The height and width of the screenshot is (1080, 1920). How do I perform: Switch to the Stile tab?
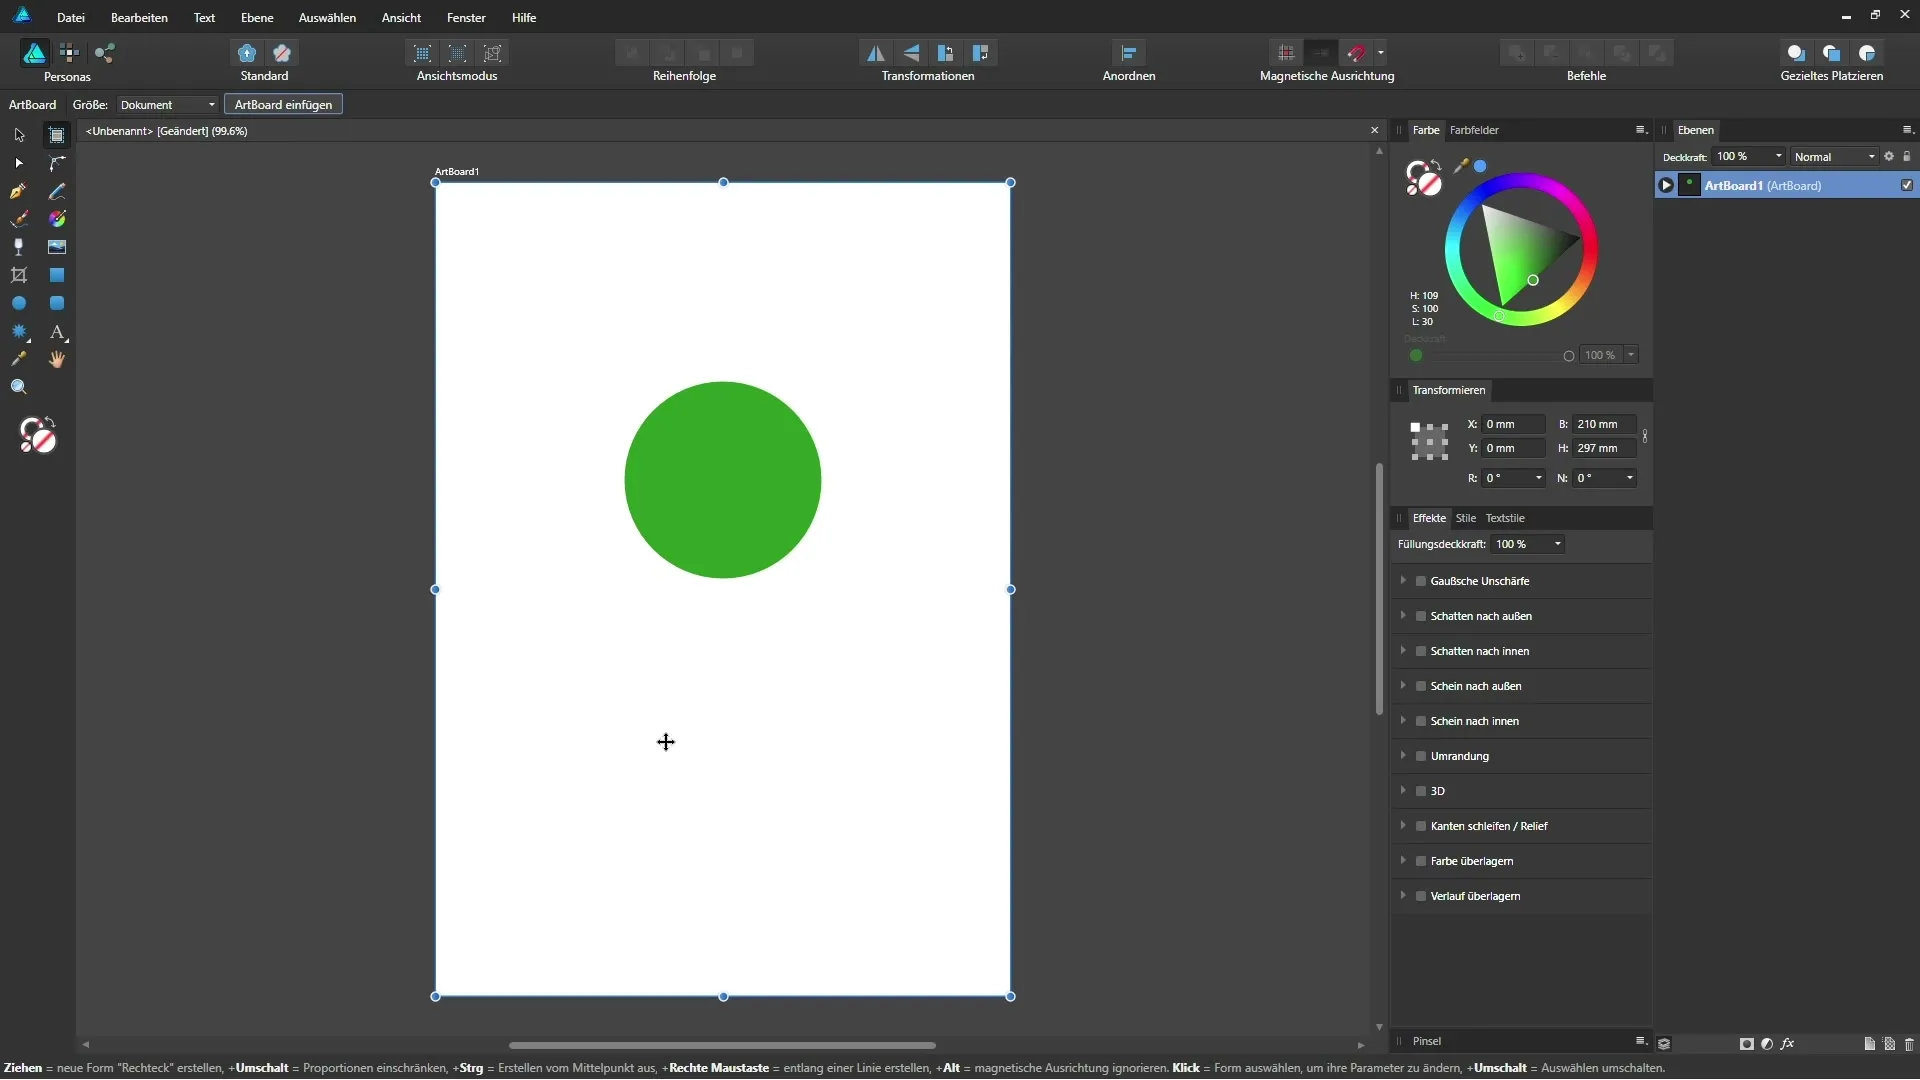point(1466,518)
